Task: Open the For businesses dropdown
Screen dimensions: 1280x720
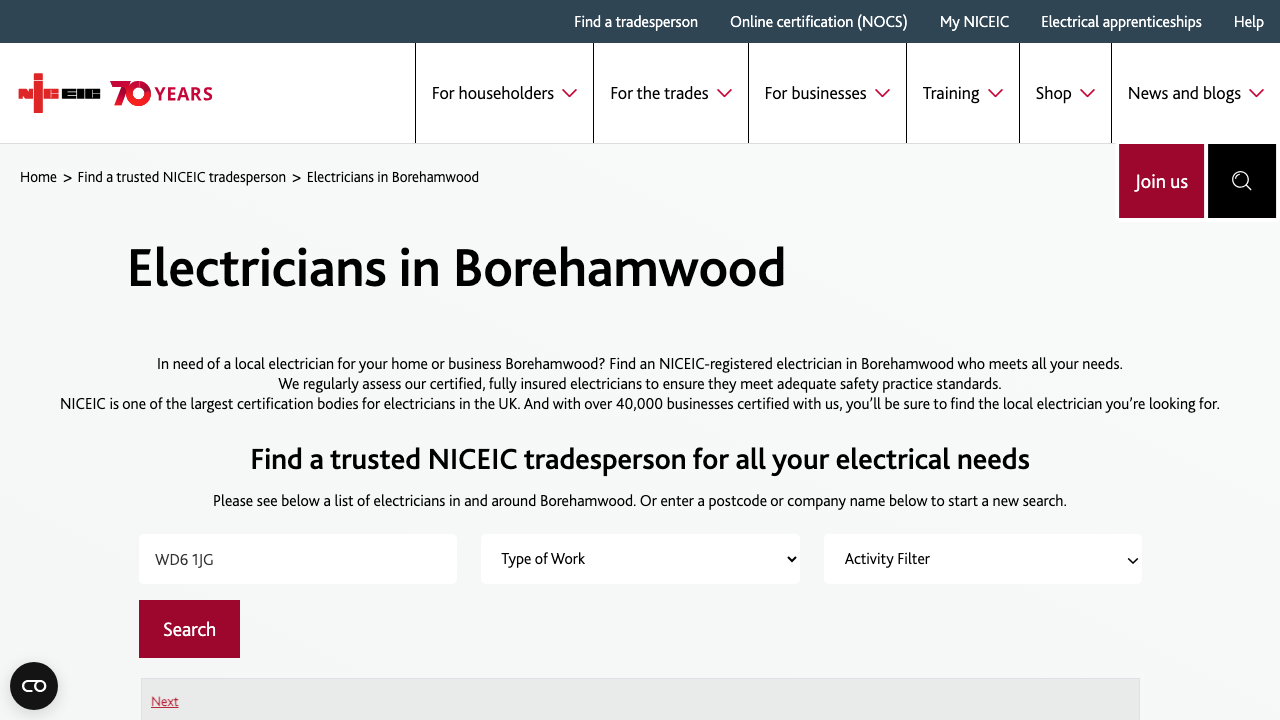Action: tap(826, 93)
